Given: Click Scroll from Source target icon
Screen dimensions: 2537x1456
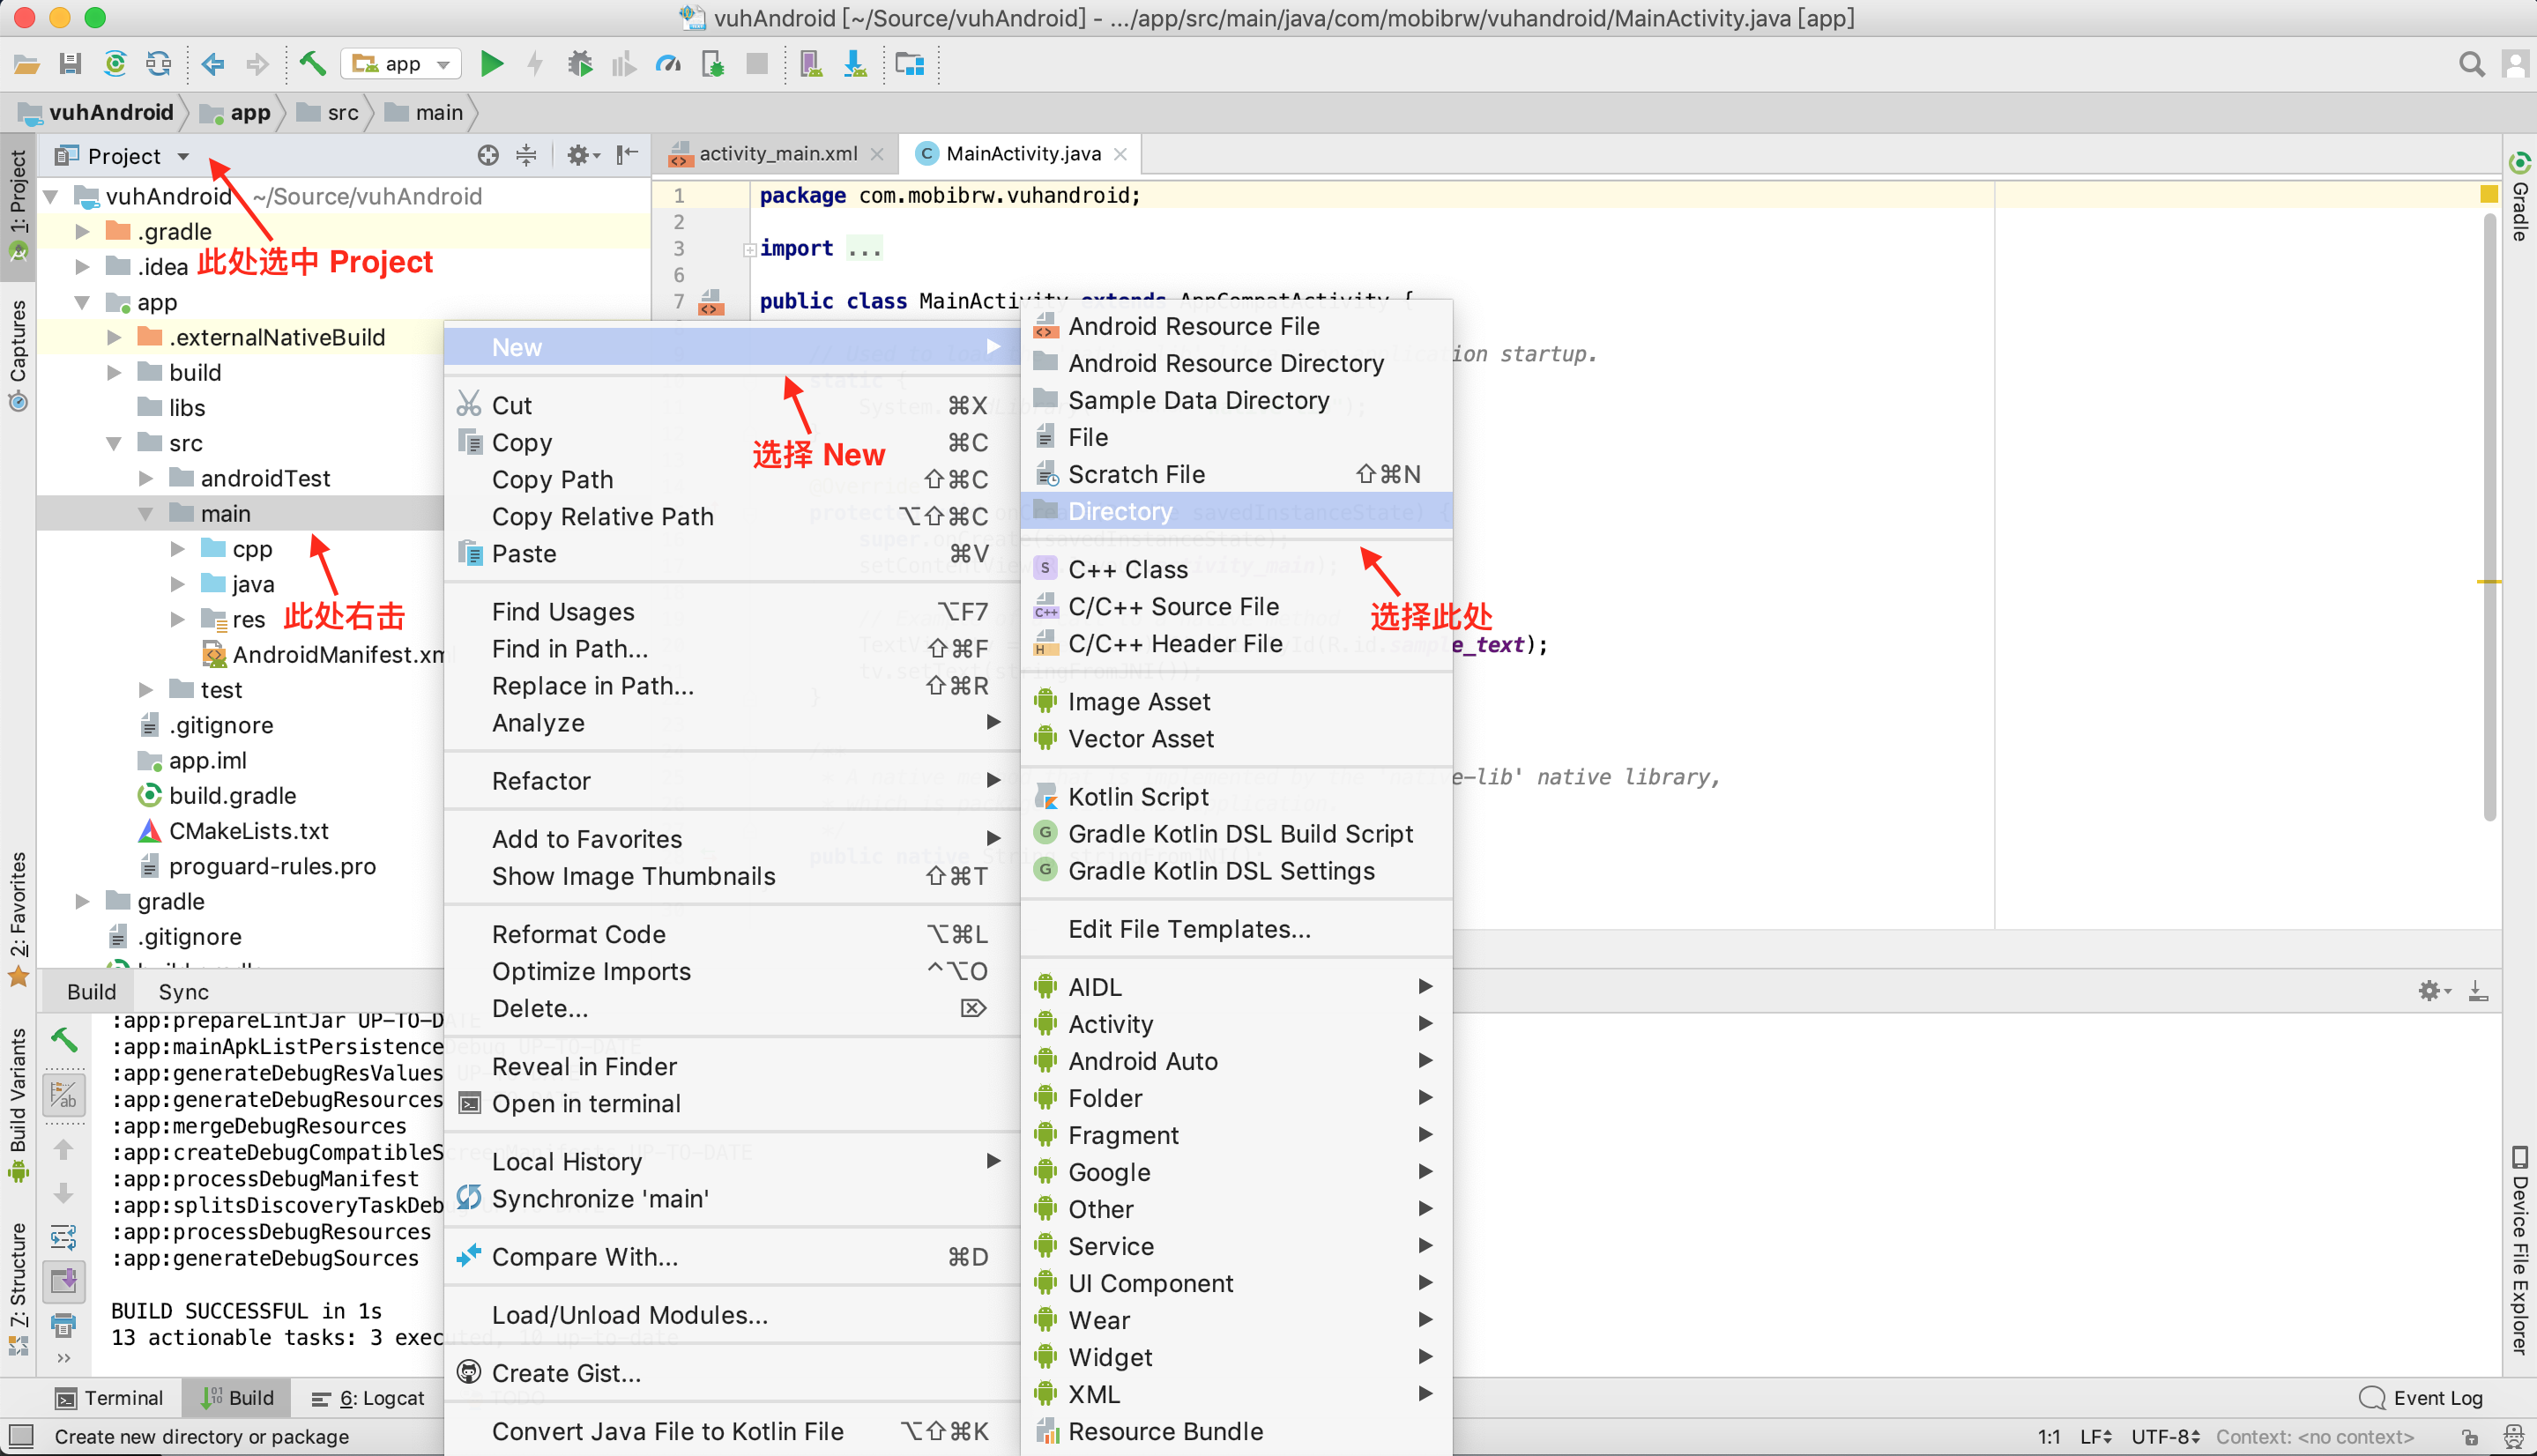Looking at the screenshot, I should [x=488, y=155].
